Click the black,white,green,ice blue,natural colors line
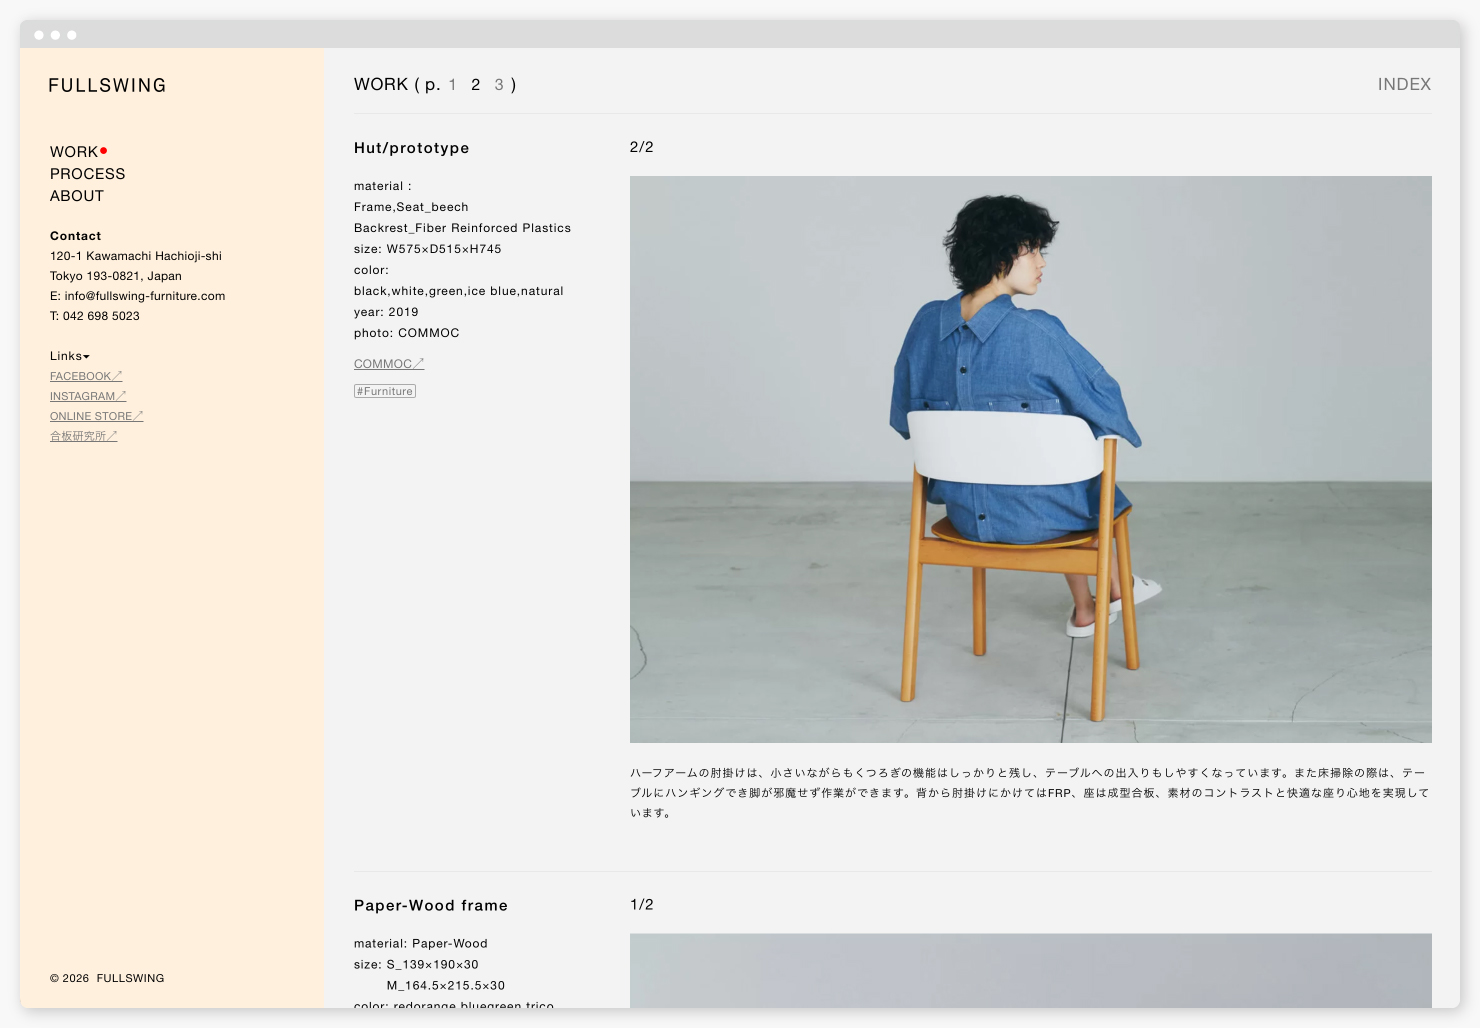1480x1028 pixels. pyautogui.click(x=459, y=291)
